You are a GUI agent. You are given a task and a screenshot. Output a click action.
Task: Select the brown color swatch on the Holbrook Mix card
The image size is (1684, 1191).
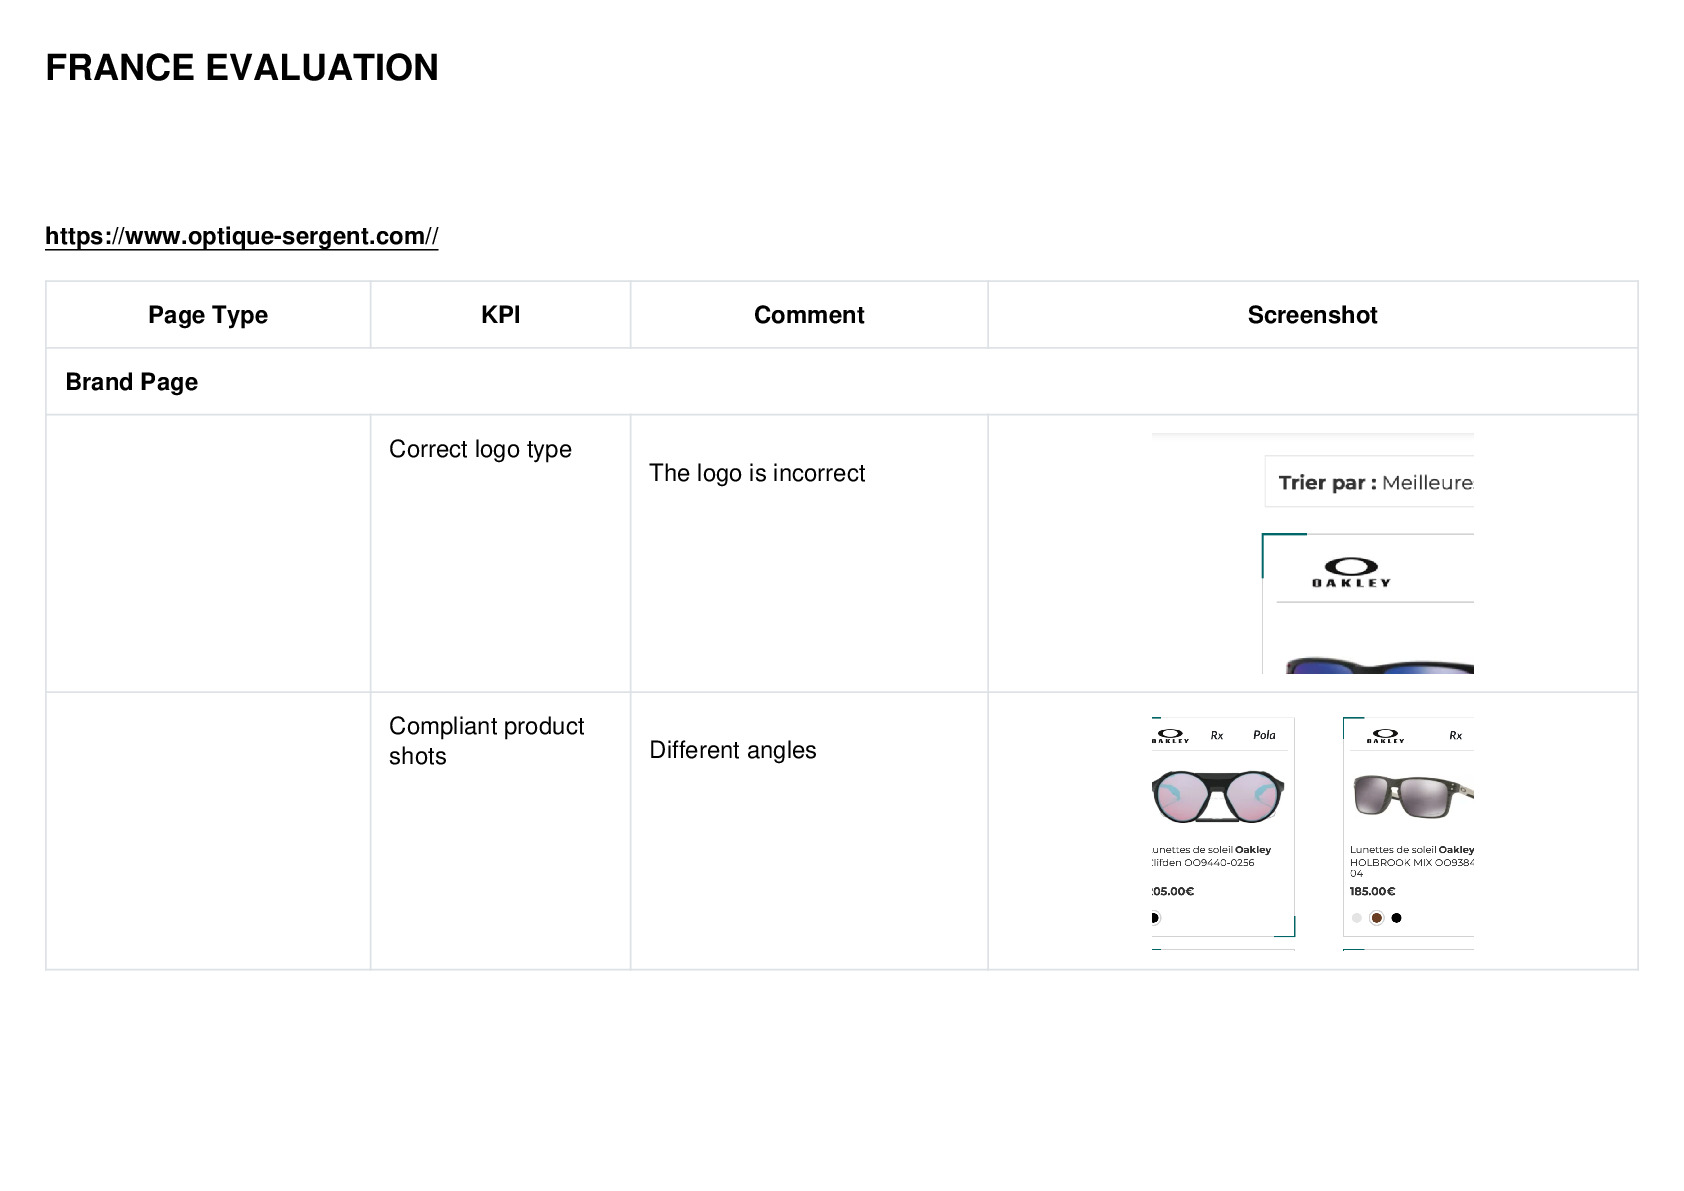pos(1376,918)
